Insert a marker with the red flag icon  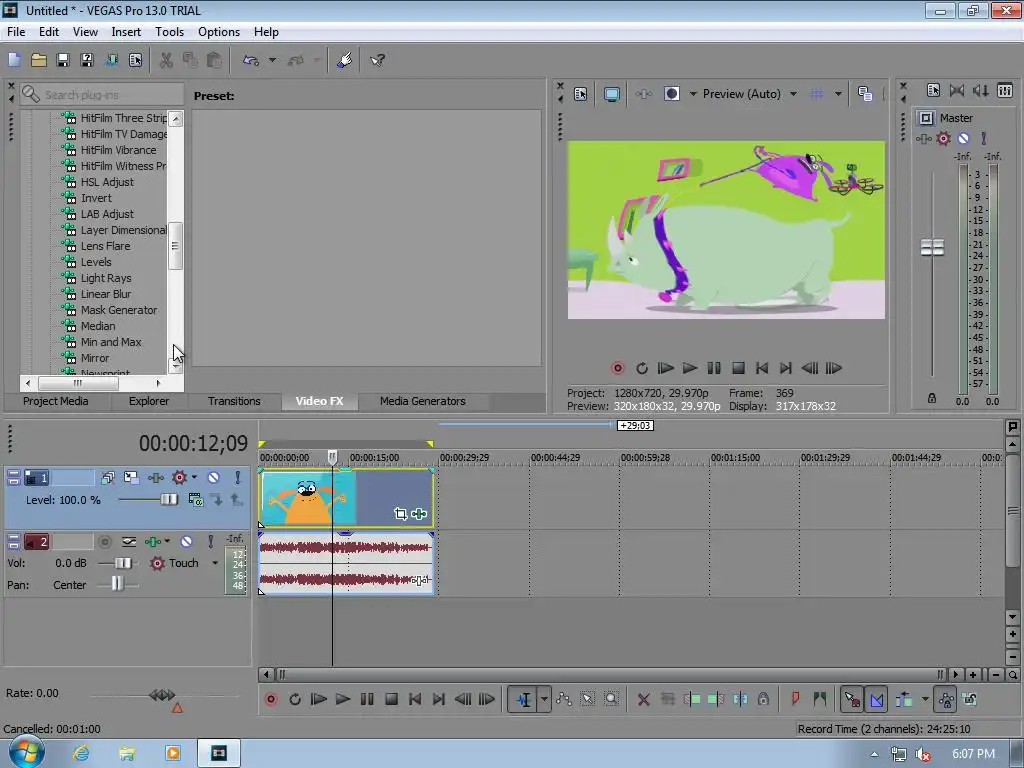[795, 699]
